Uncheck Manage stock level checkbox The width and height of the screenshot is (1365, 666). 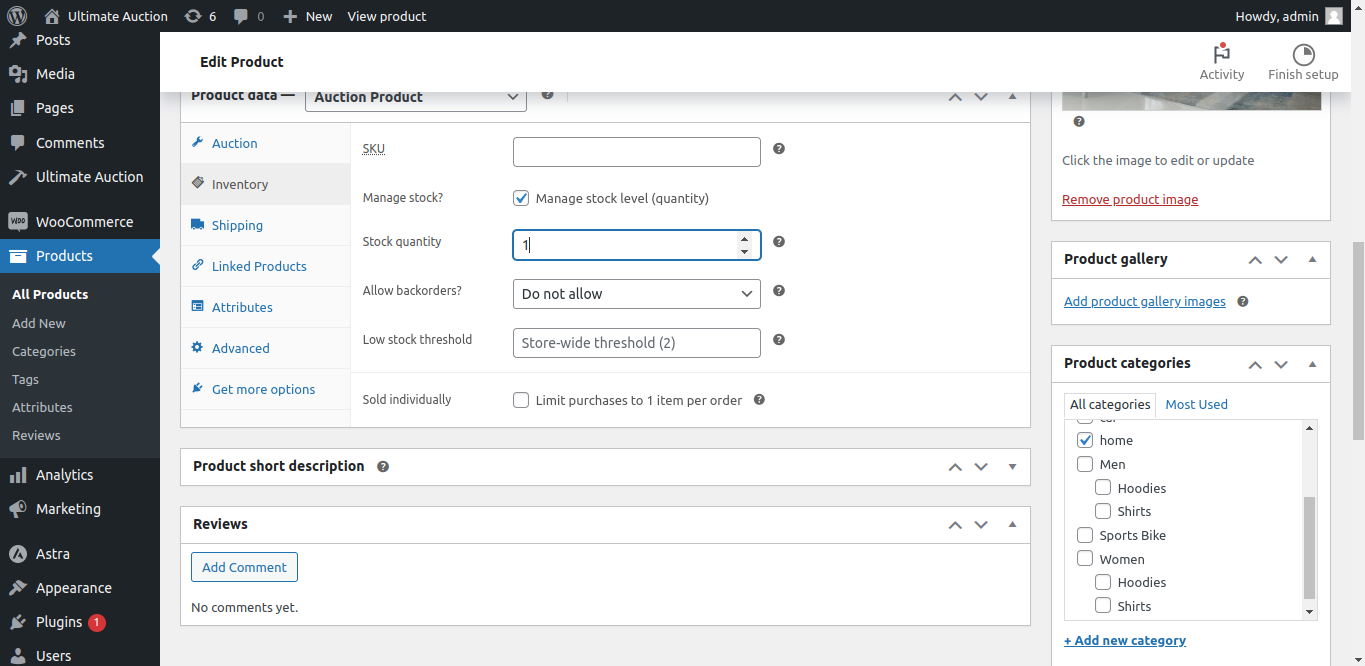pyautogui.click(x=521, y=198)
